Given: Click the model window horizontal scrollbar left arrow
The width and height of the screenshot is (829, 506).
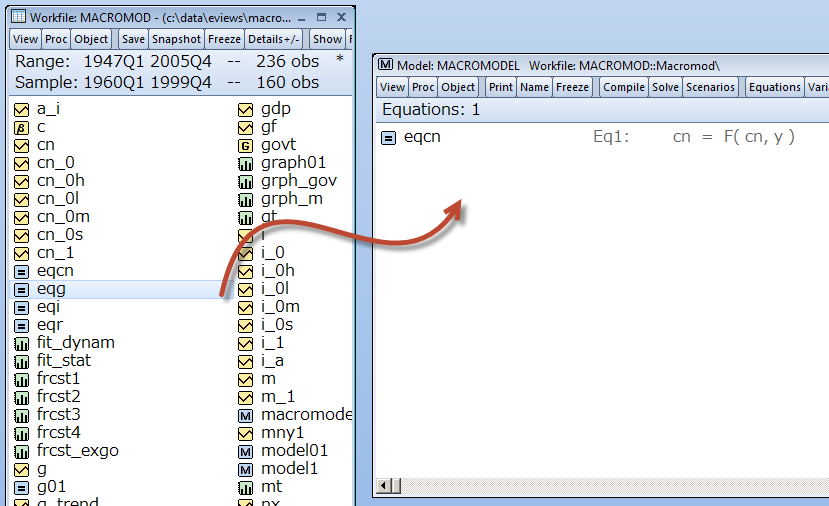Looking at the screenshot, I should point(382,486).
